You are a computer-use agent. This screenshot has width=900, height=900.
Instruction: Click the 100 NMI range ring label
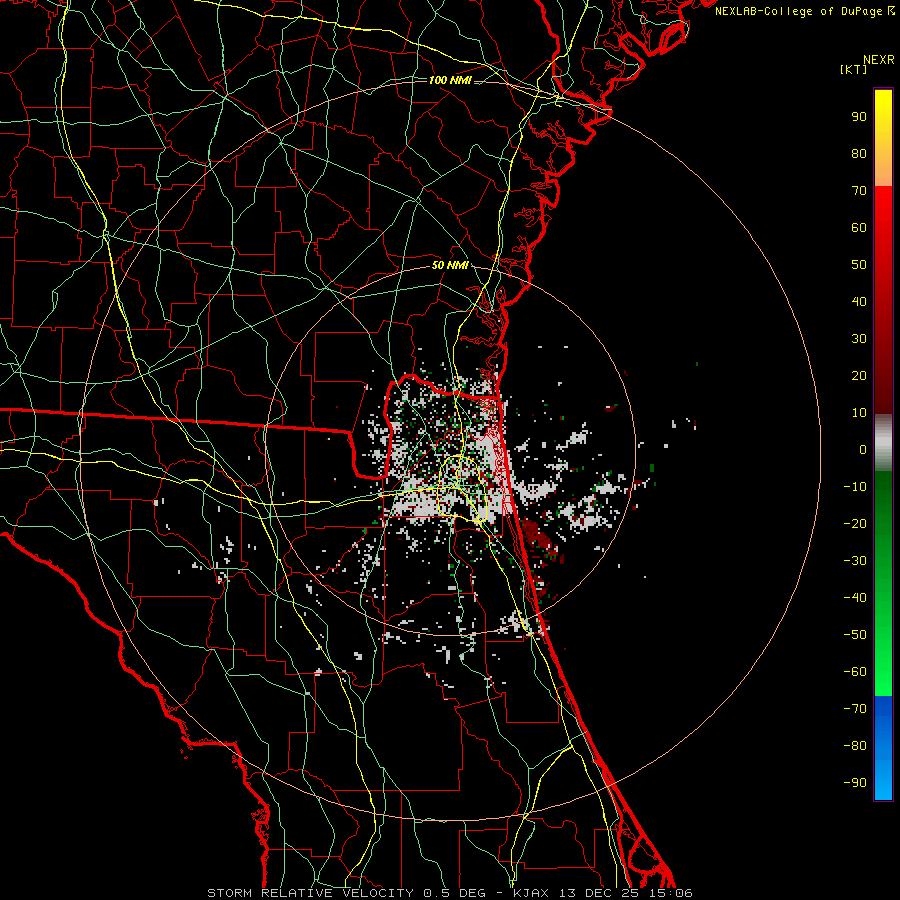click(x=450, y=80)
